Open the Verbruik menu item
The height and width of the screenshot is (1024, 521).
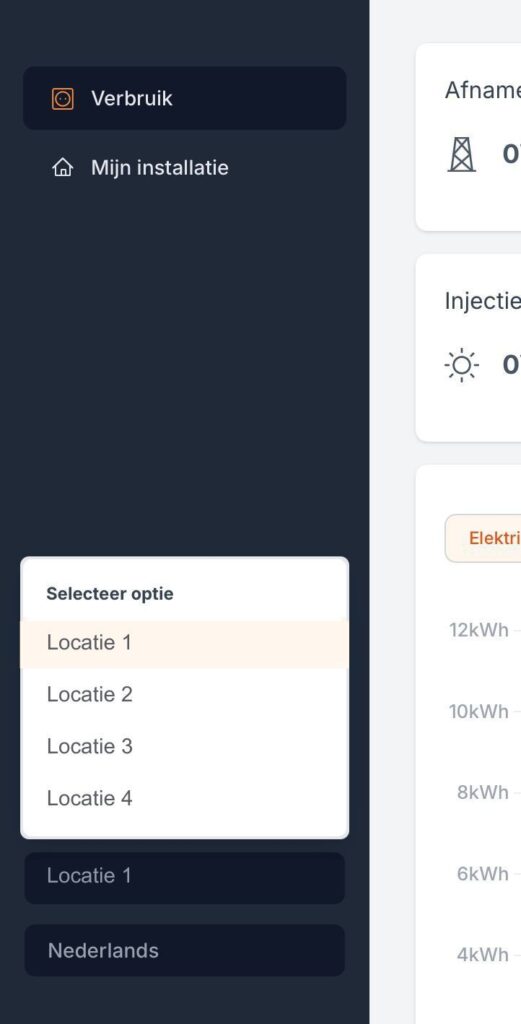click(185, 98)
